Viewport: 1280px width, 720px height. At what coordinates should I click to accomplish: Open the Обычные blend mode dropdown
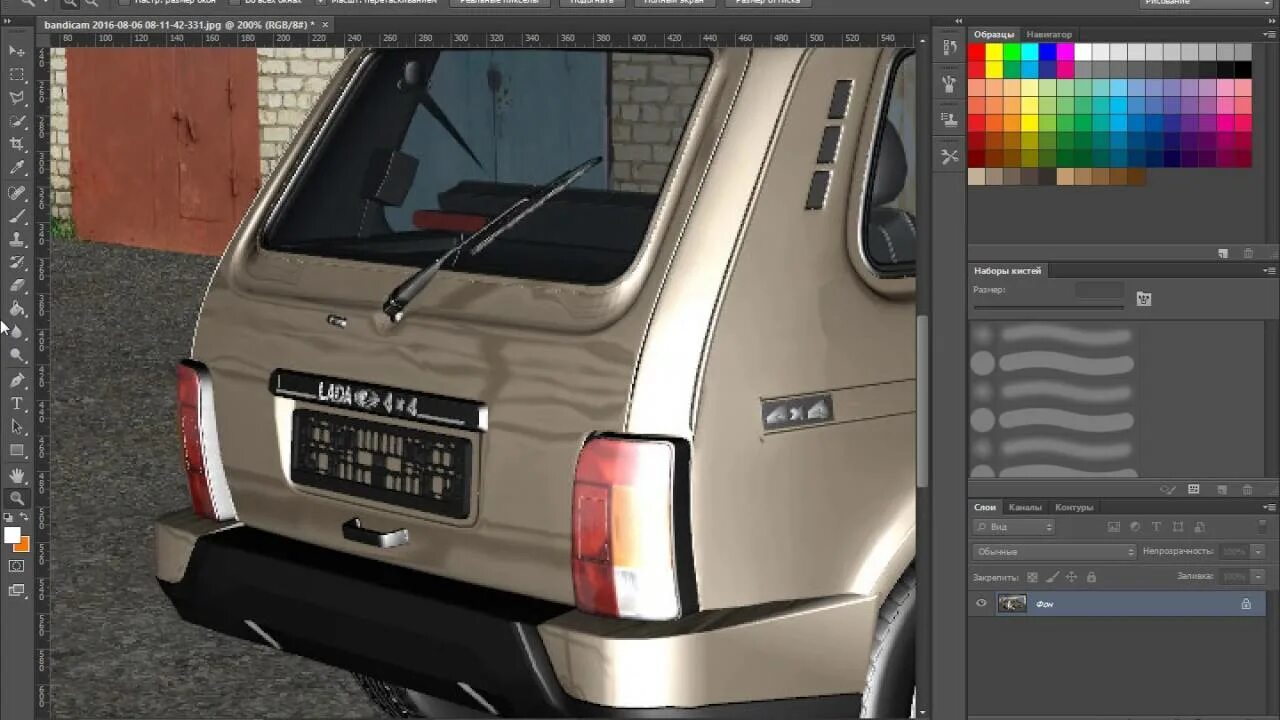click(1054, 552)
